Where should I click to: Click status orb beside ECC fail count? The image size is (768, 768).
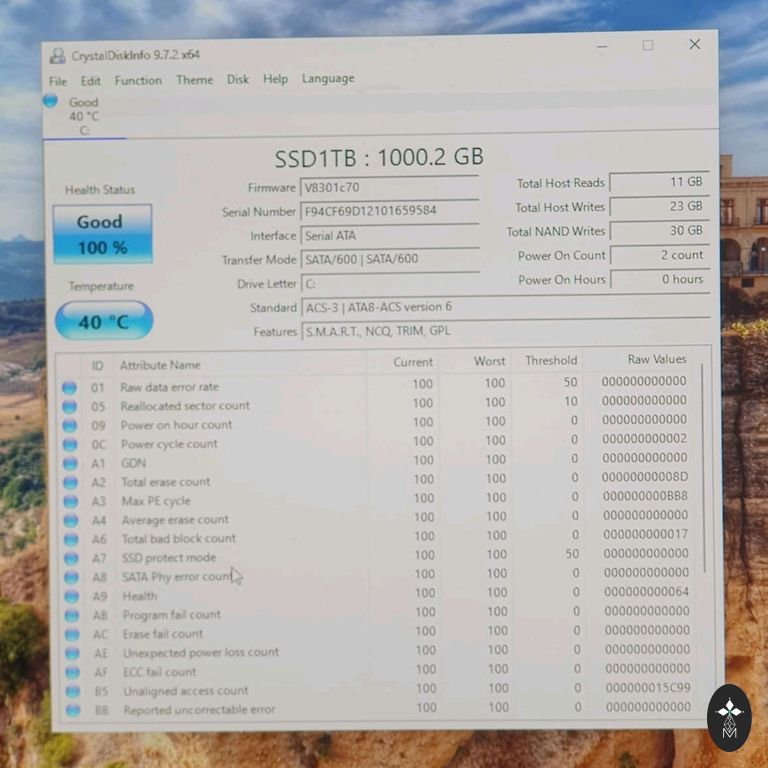tap(72, 672)
